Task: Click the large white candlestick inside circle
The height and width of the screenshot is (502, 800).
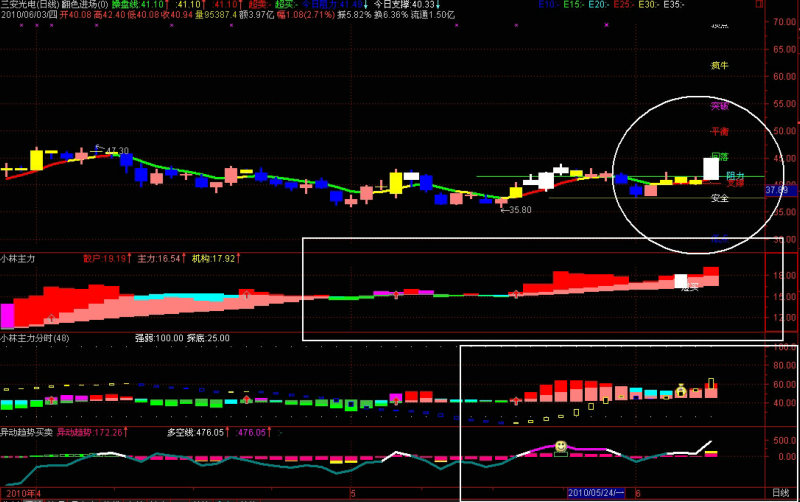Action: (x=711, y=169)
